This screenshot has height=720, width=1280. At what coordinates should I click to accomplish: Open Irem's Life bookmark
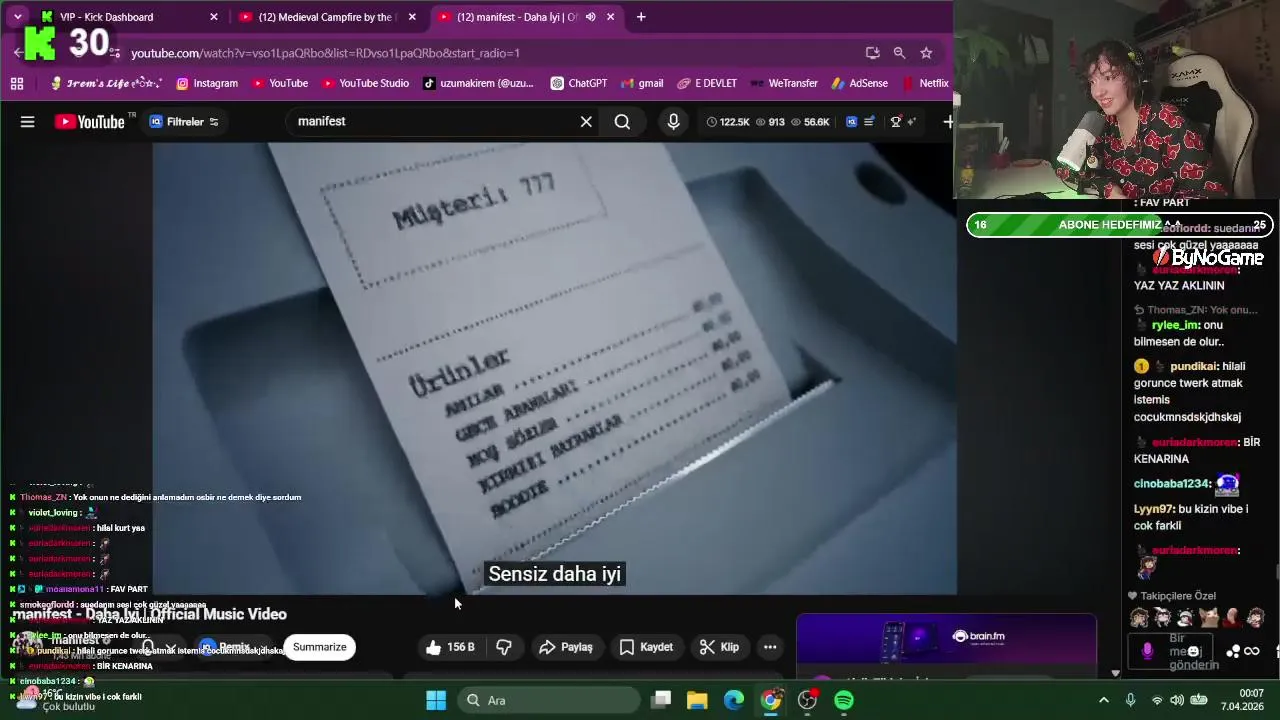click(106, 83)
